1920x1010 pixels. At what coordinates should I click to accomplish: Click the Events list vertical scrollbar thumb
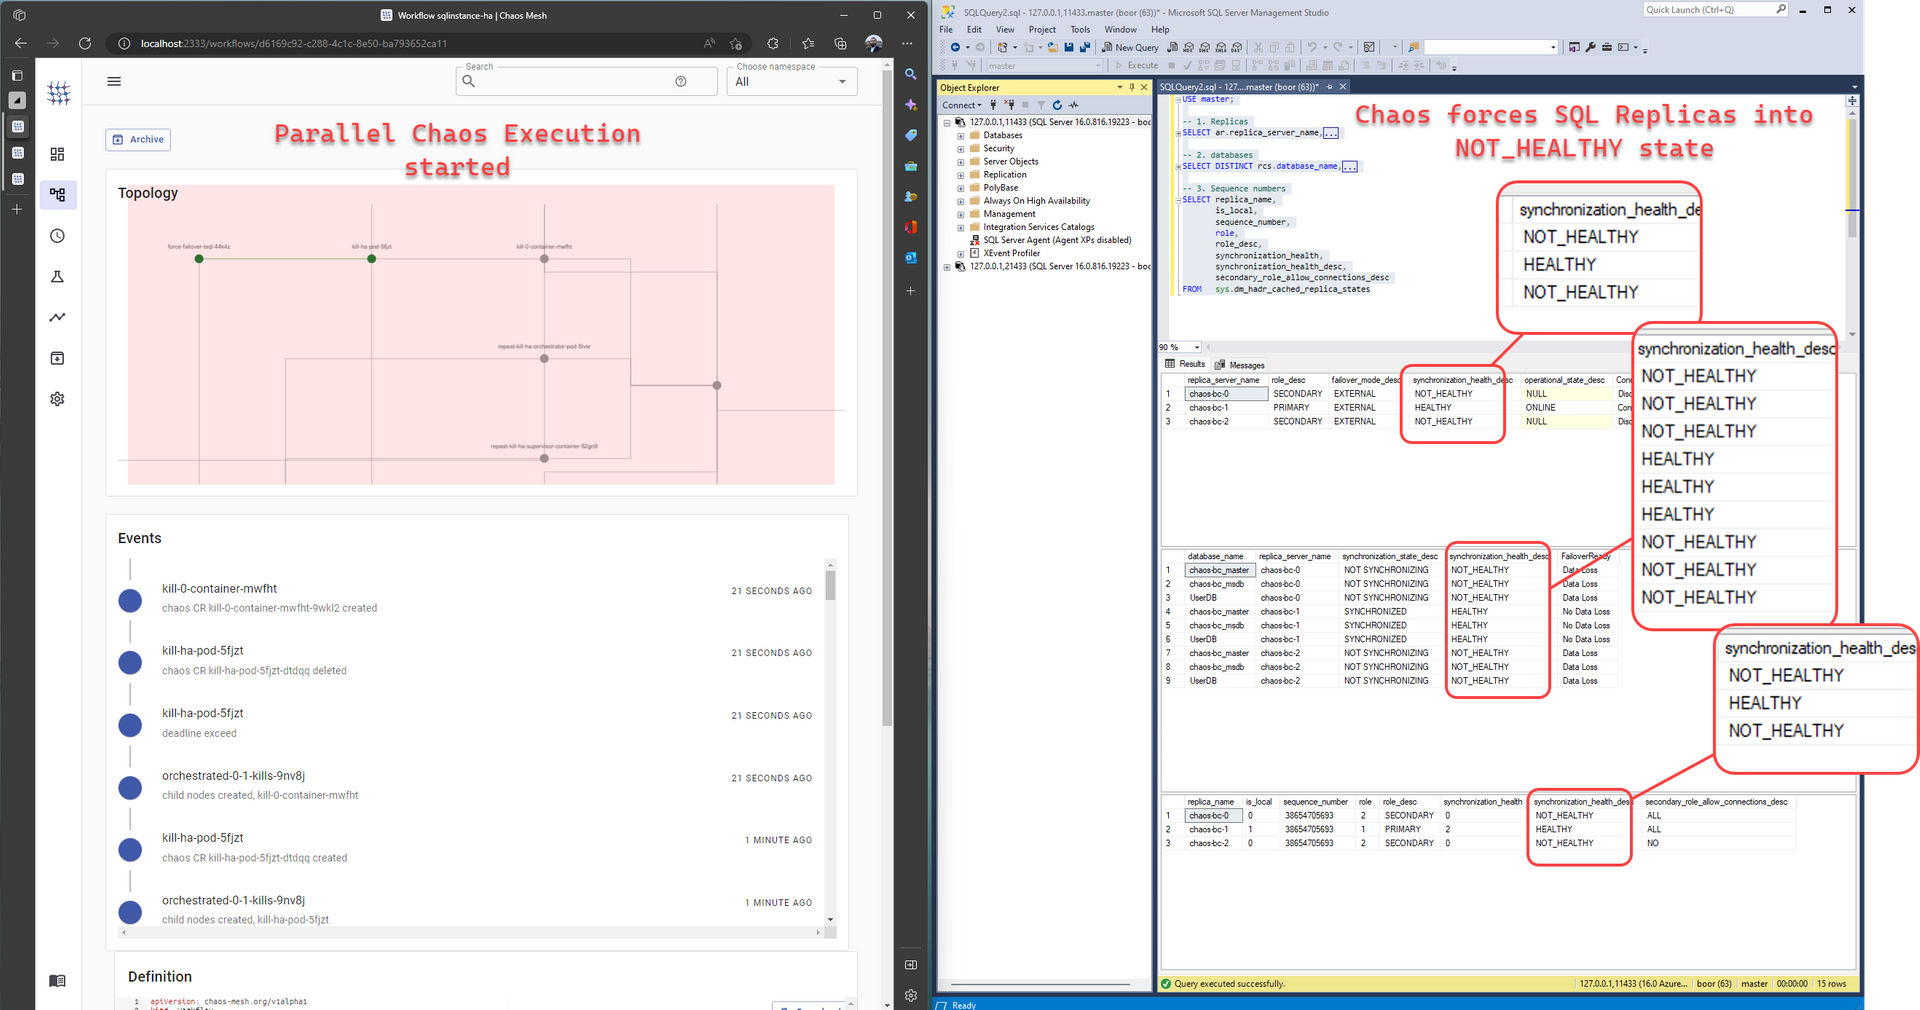click(830, 585)
